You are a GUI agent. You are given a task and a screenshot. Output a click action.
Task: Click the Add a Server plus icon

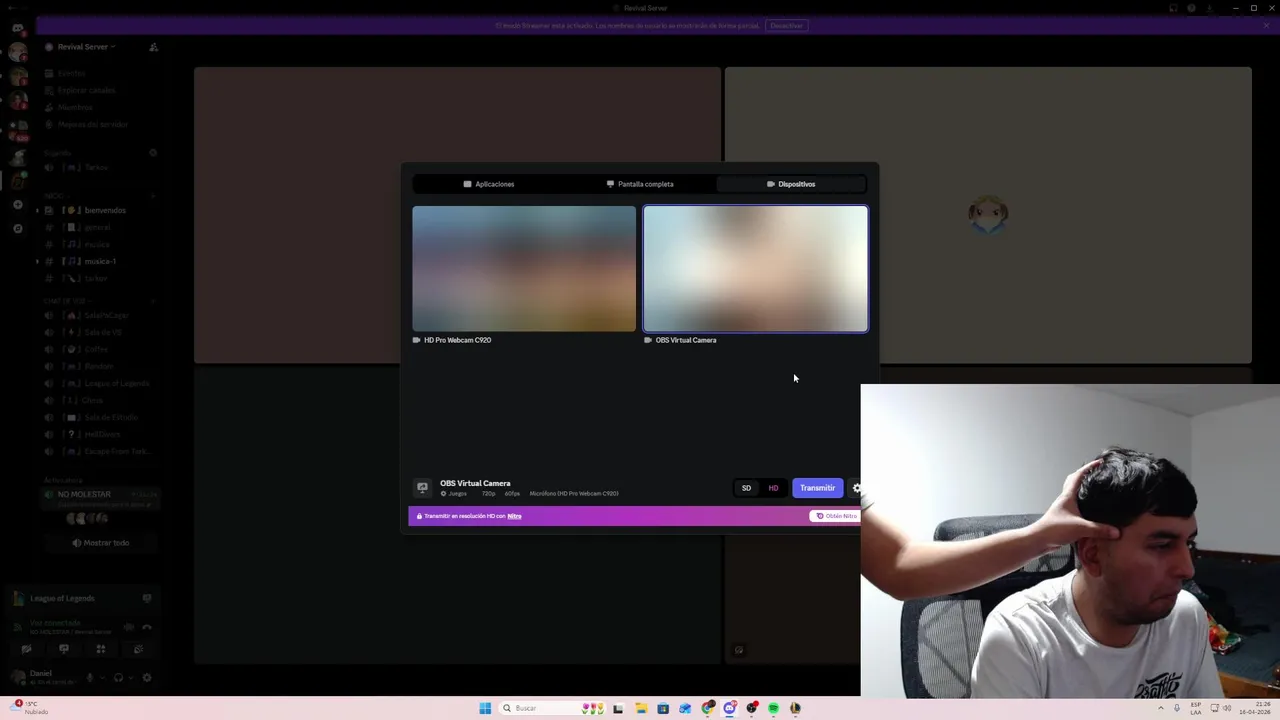(x=18, y=204)
